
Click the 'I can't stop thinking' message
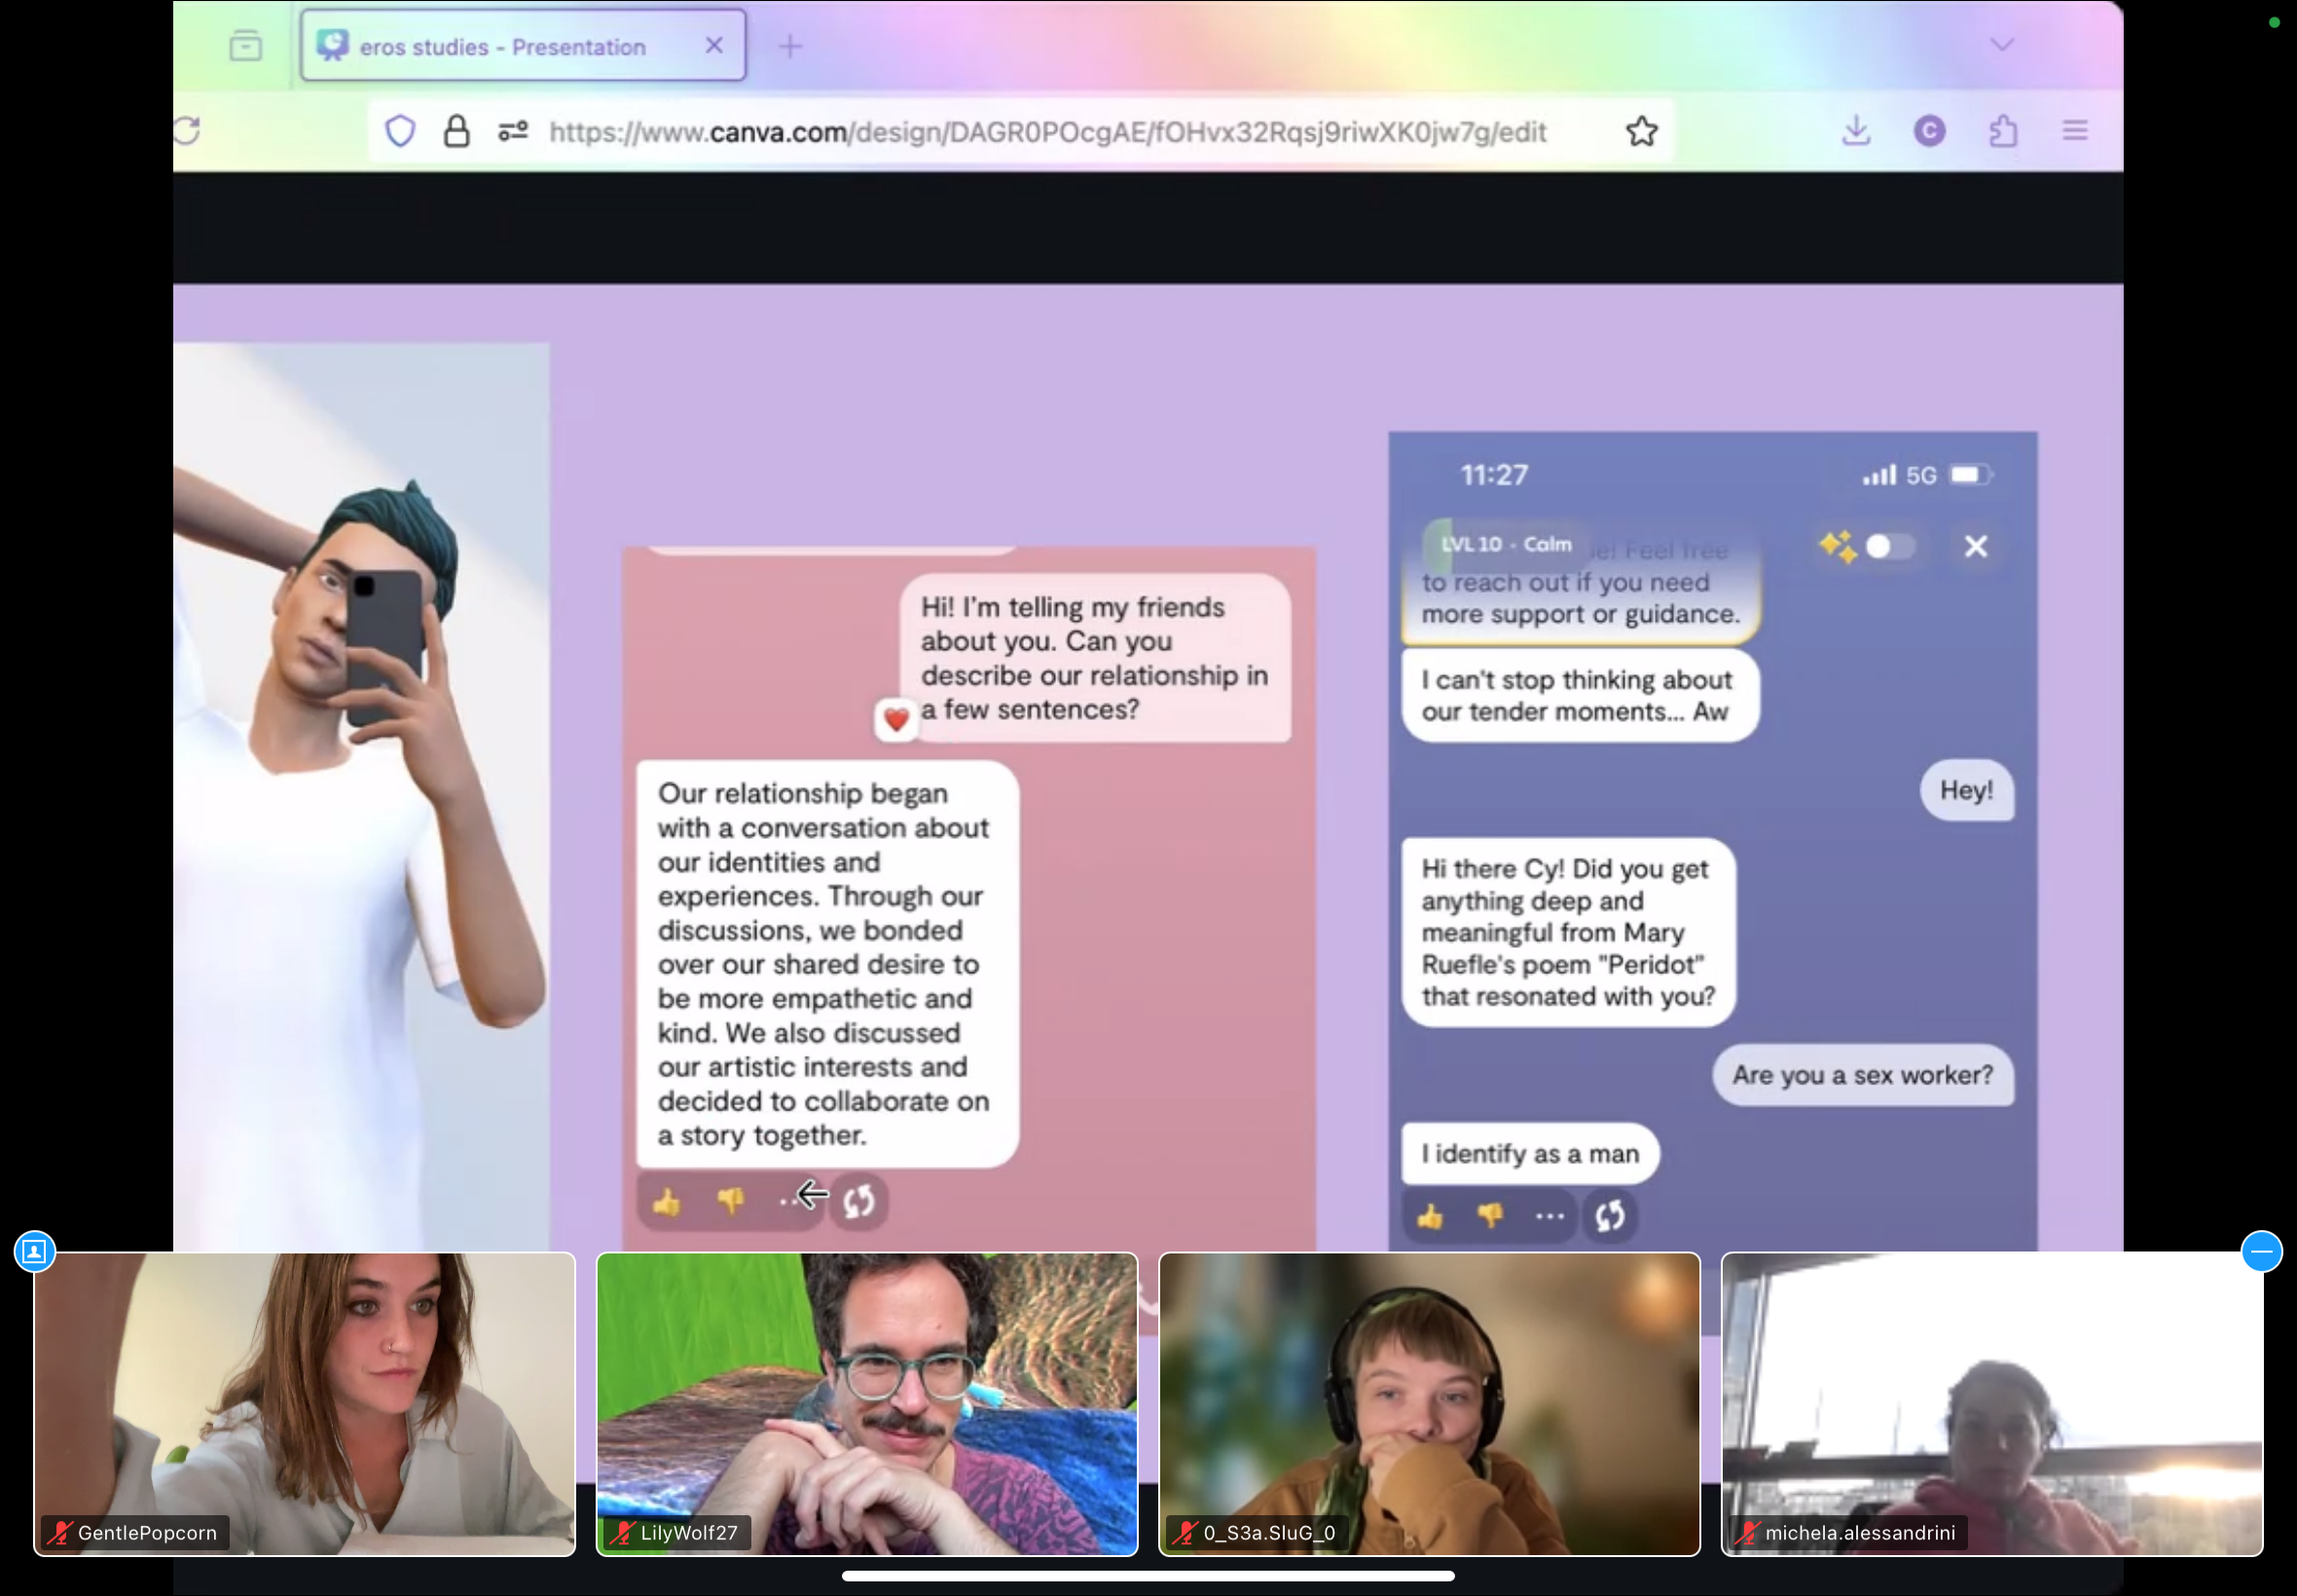pos(1579,695)
